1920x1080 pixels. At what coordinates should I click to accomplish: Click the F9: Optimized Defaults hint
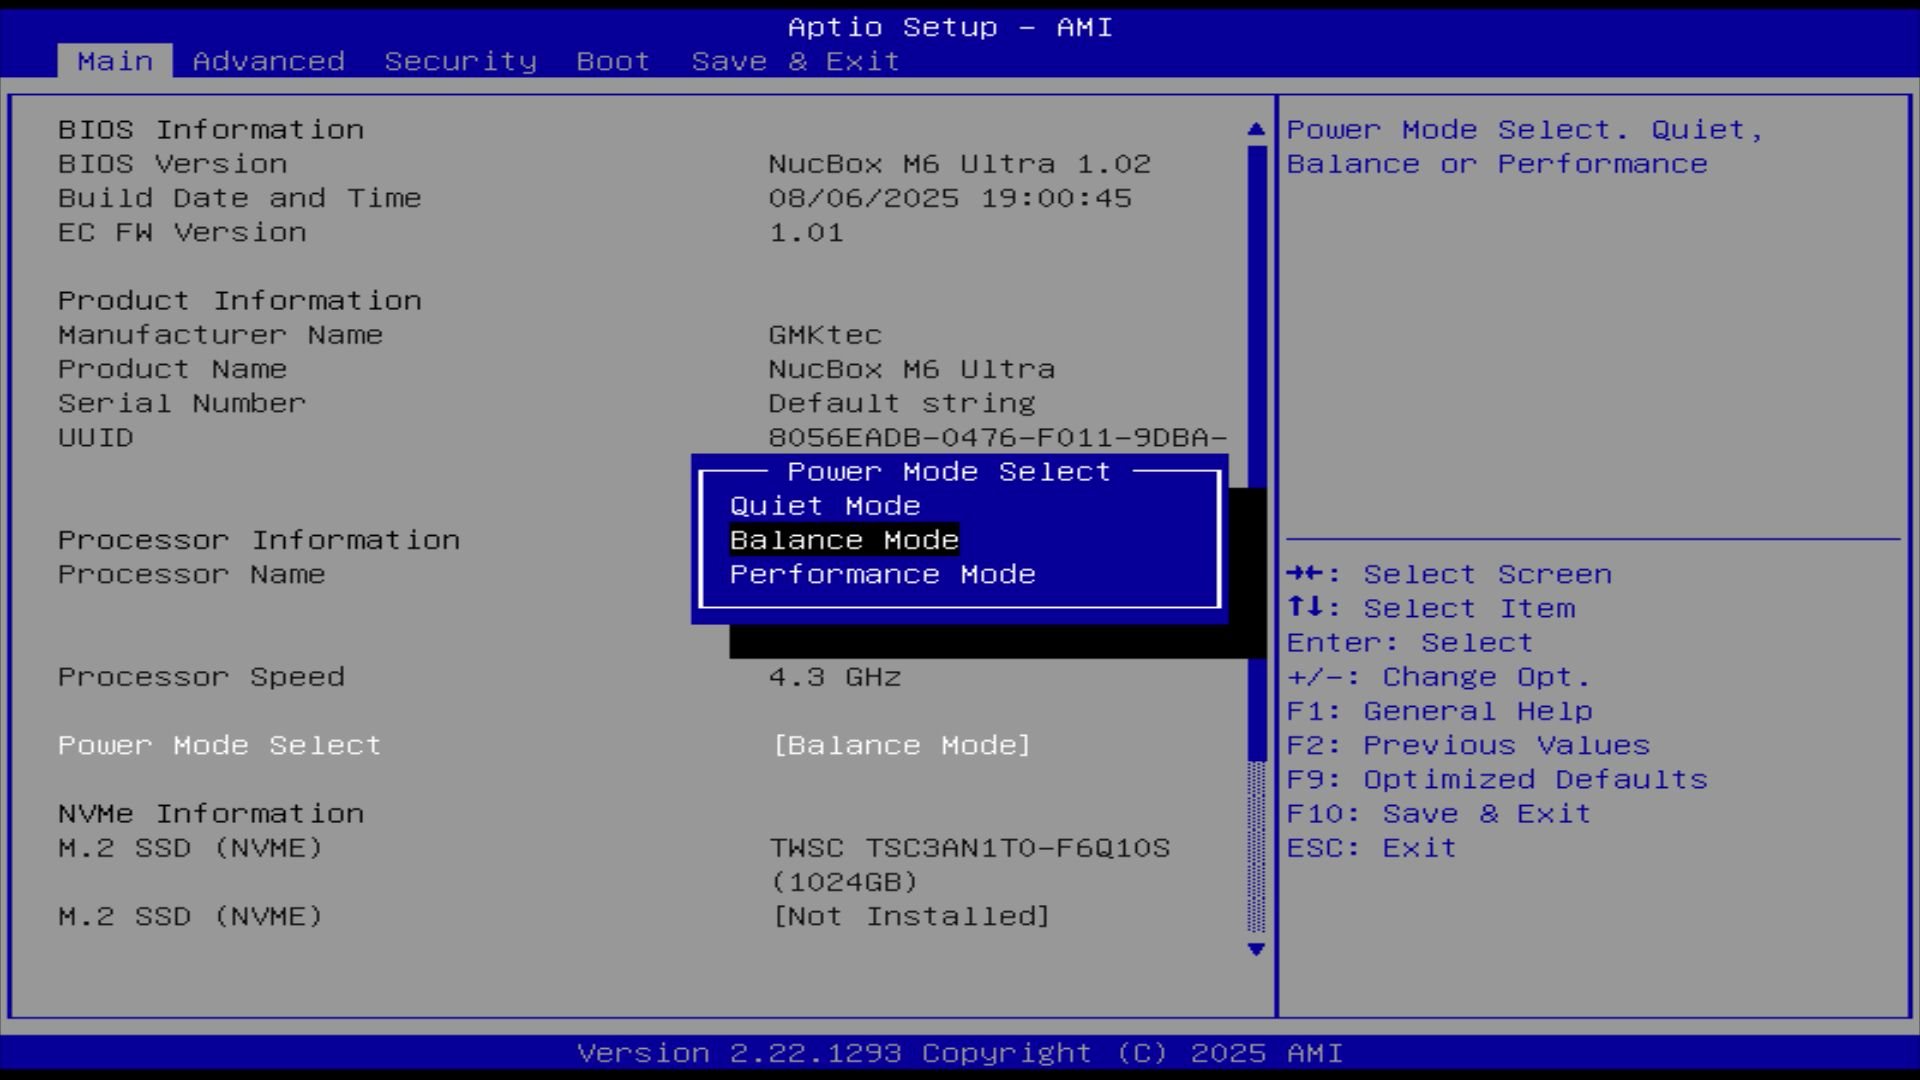click(1496, 779)
